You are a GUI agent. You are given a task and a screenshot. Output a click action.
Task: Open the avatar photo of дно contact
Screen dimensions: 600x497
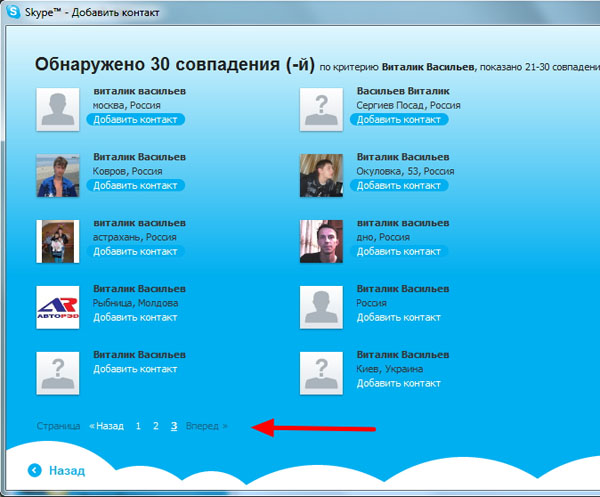[x=322, y=241]
